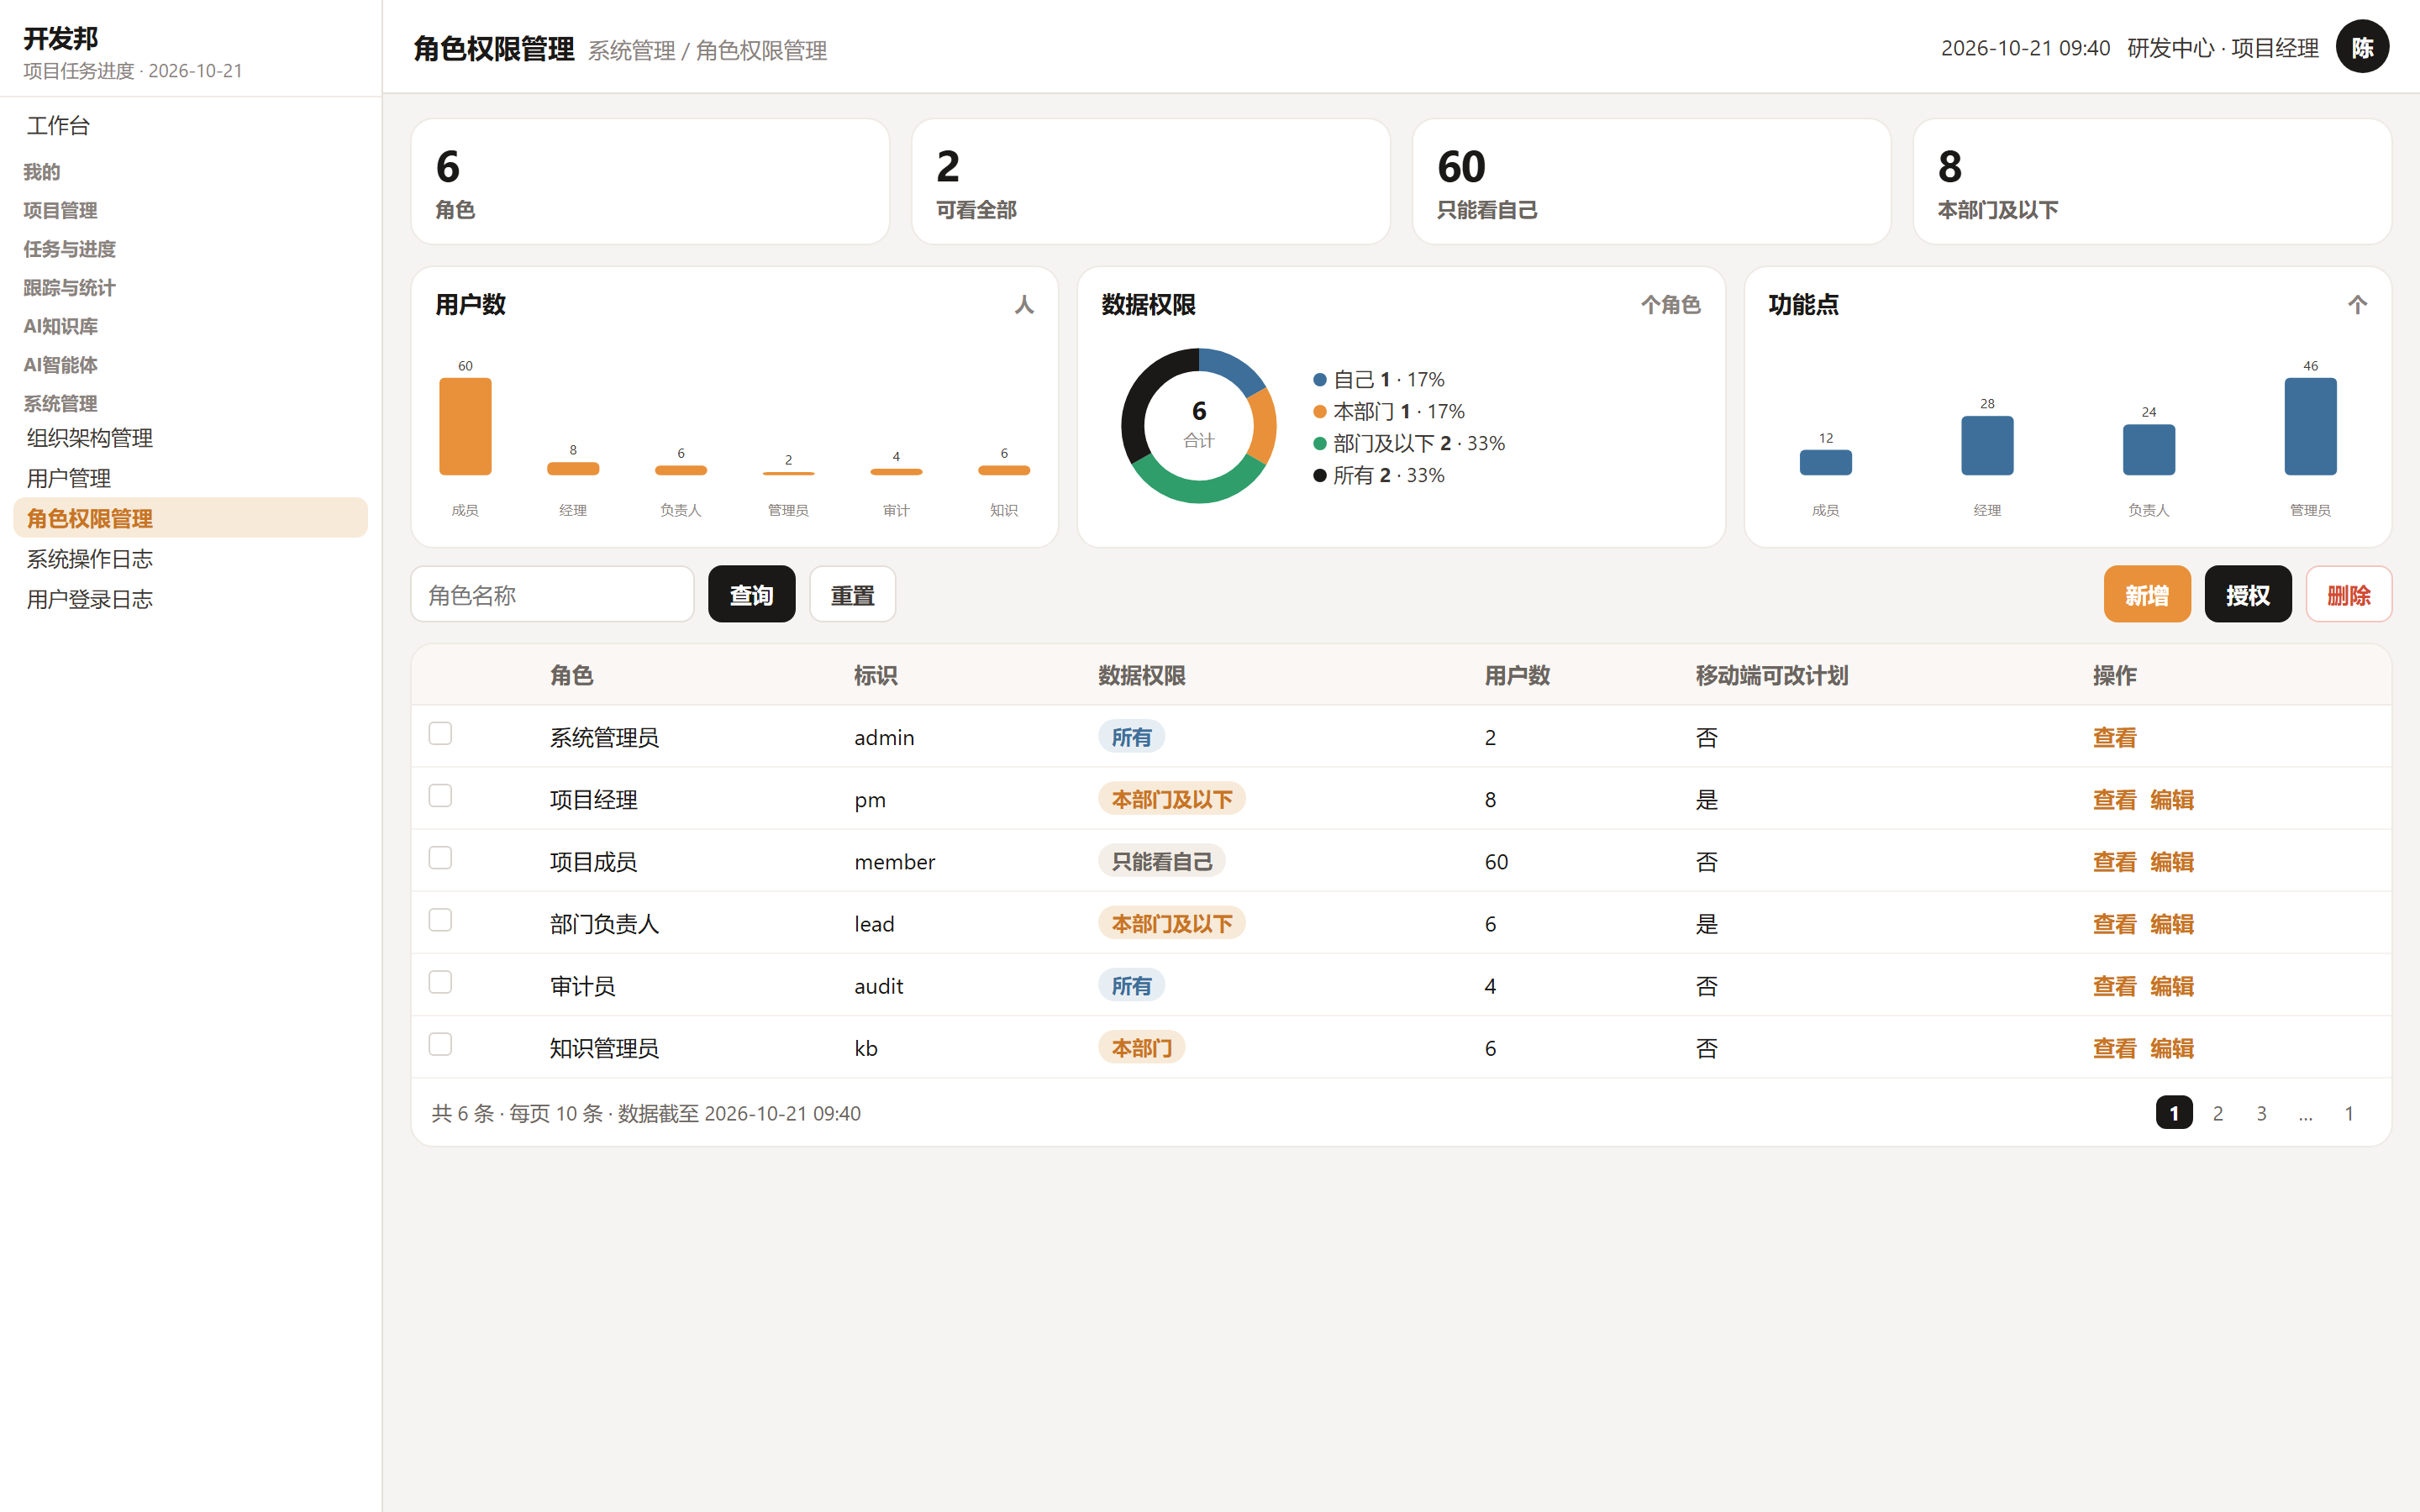
Task: Tick the checkbox for 部门负责人 row
Action: pos(440,920)
